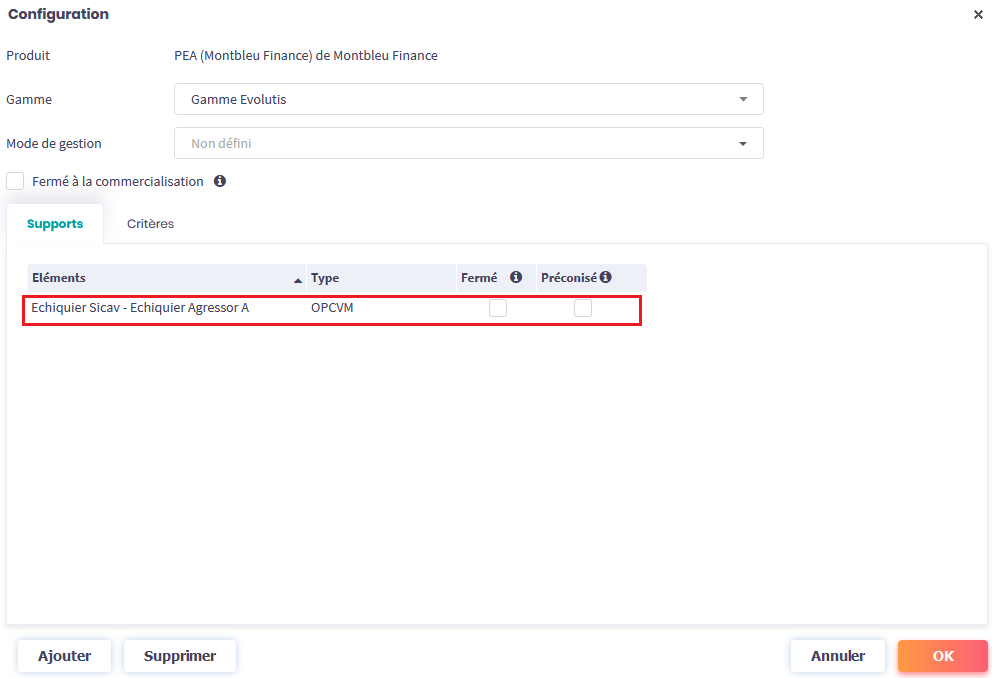Cancel with the Annuler button

837,656
